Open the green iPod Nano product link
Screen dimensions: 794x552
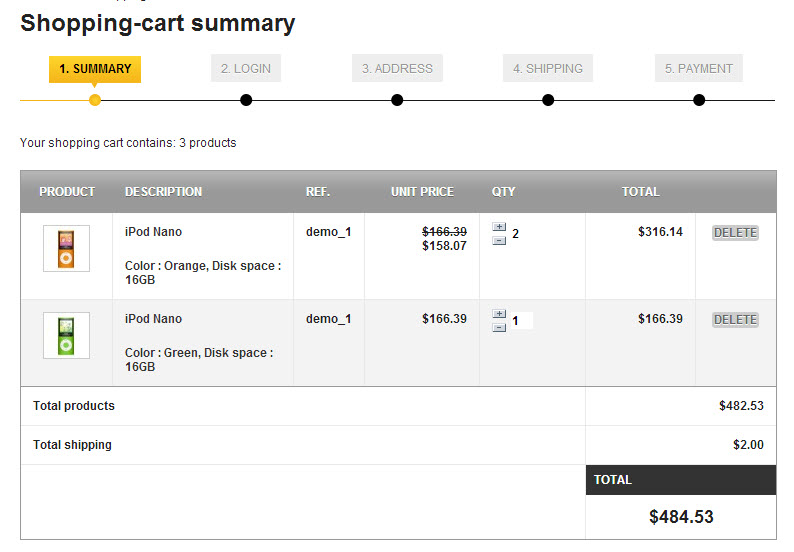[x=153, y=319]
